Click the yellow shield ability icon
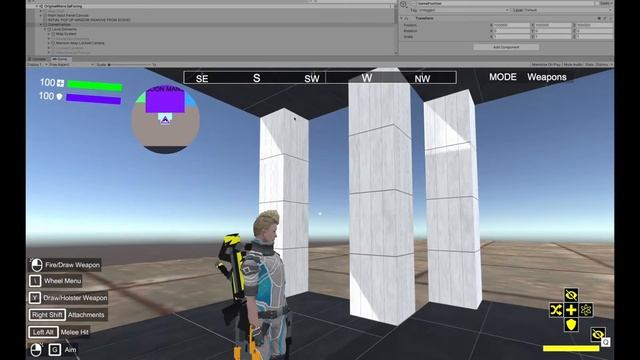The height and width of the screenshot is (360, 640). (x=571, y=325)
